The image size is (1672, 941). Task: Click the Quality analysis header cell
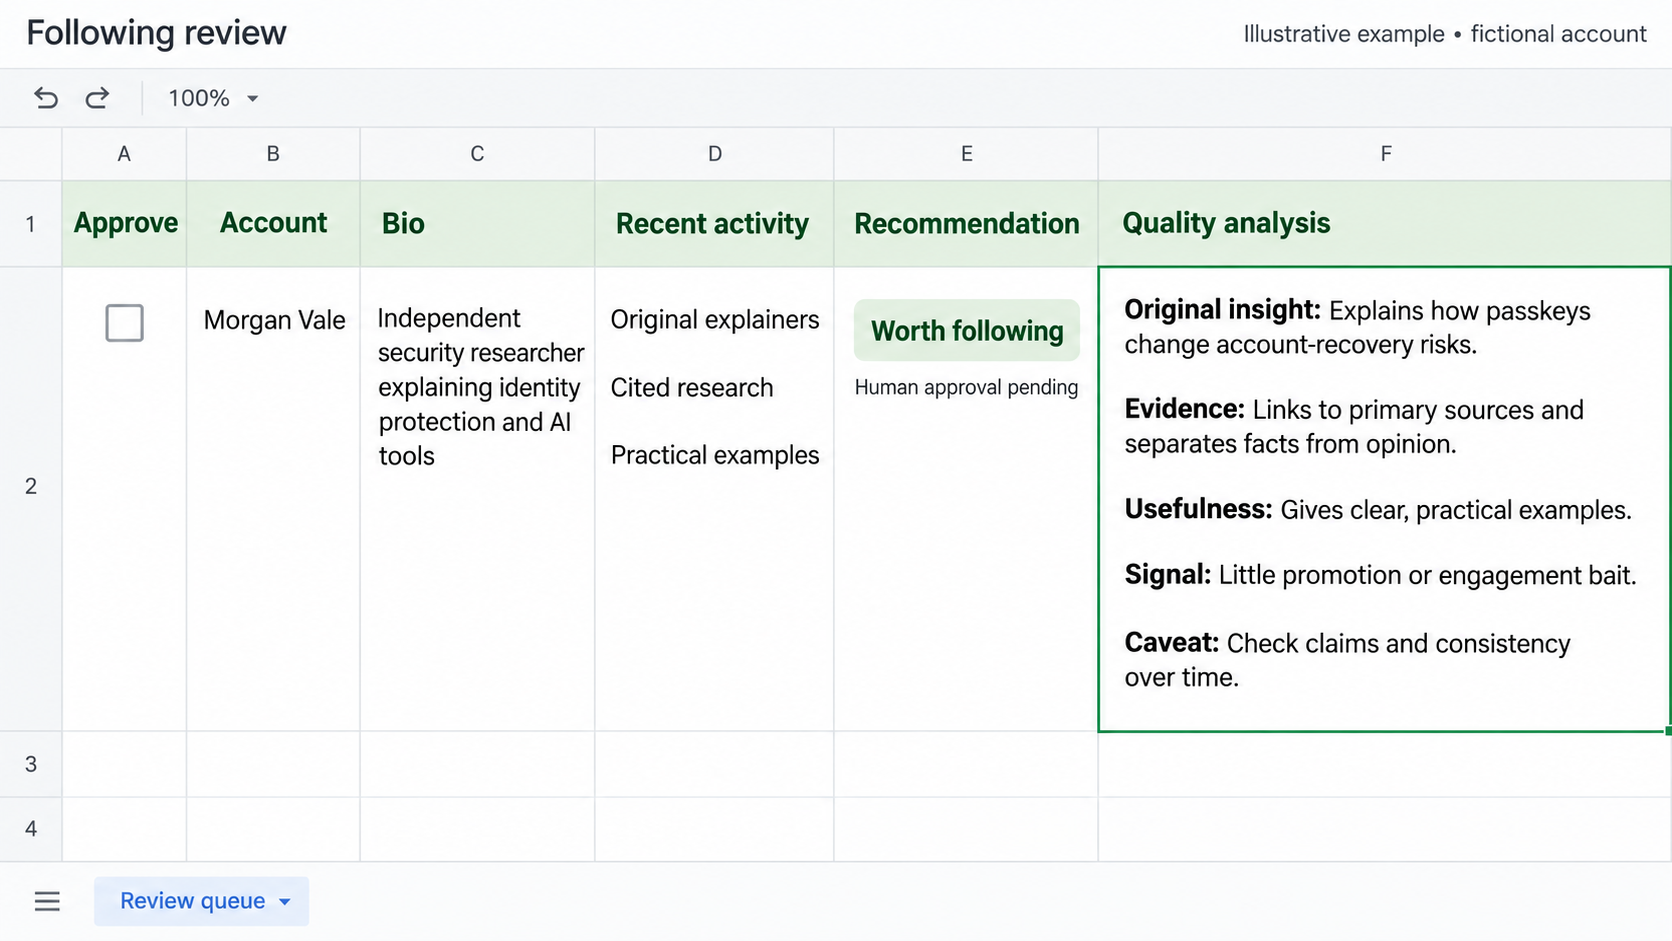point(1385,224)
